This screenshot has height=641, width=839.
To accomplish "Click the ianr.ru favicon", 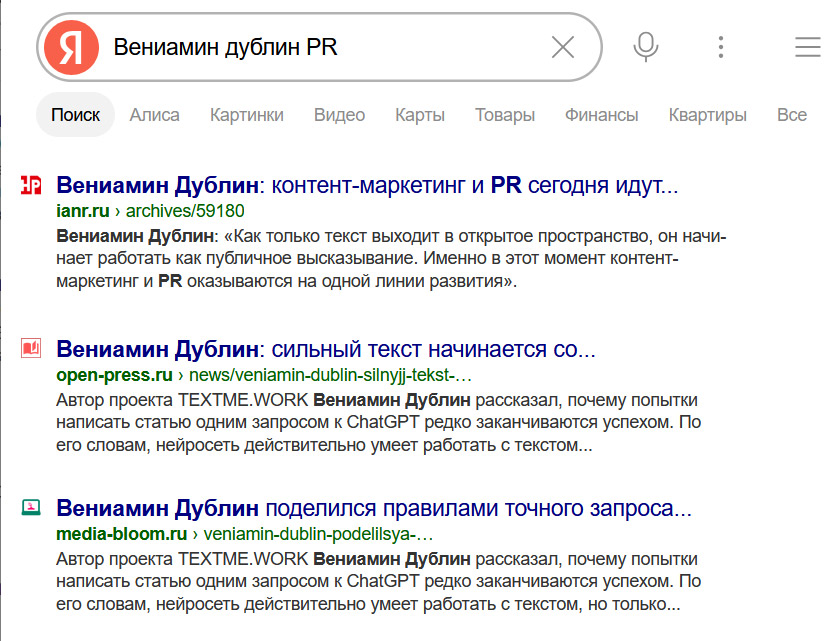I will (31, 185).
